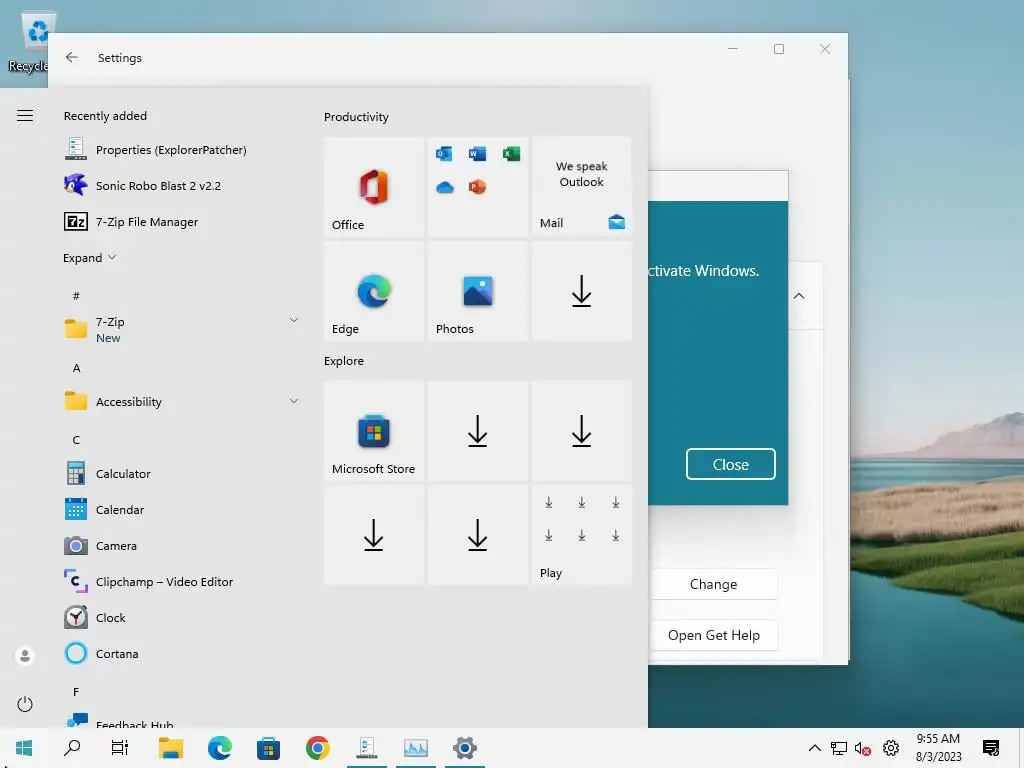The height and width of the screenshot is (768, 1024).
Task: Open Task View from the taskbar
Action: [120, 748]
